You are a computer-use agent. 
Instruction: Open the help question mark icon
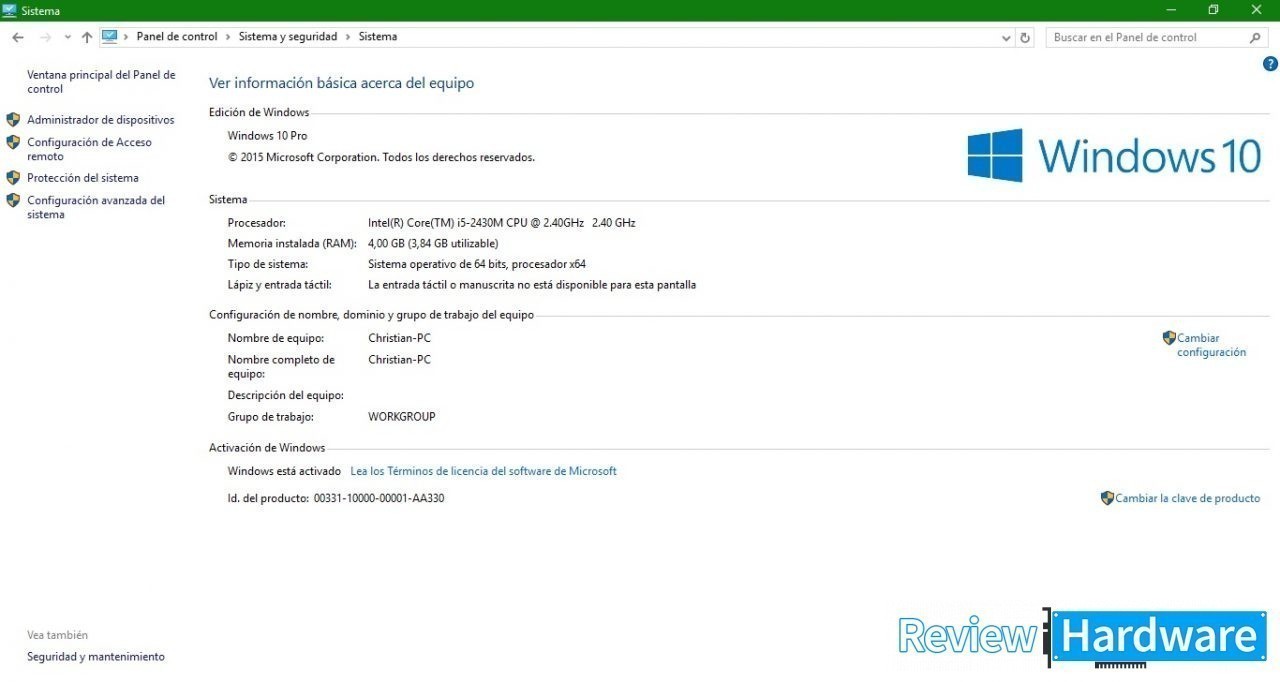(x=1271, y=64)
